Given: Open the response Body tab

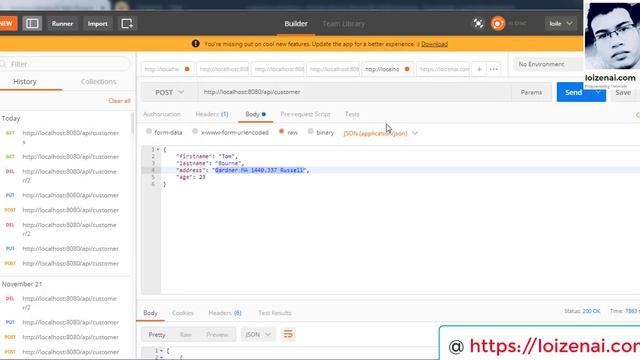Looking at the screenshot, I should pos(150,313).
